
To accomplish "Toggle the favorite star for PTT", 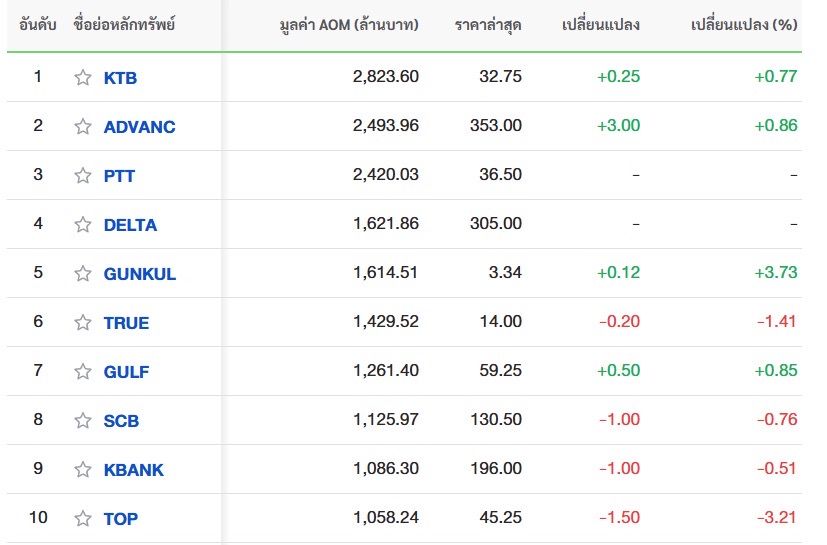I will click(82, 176).
